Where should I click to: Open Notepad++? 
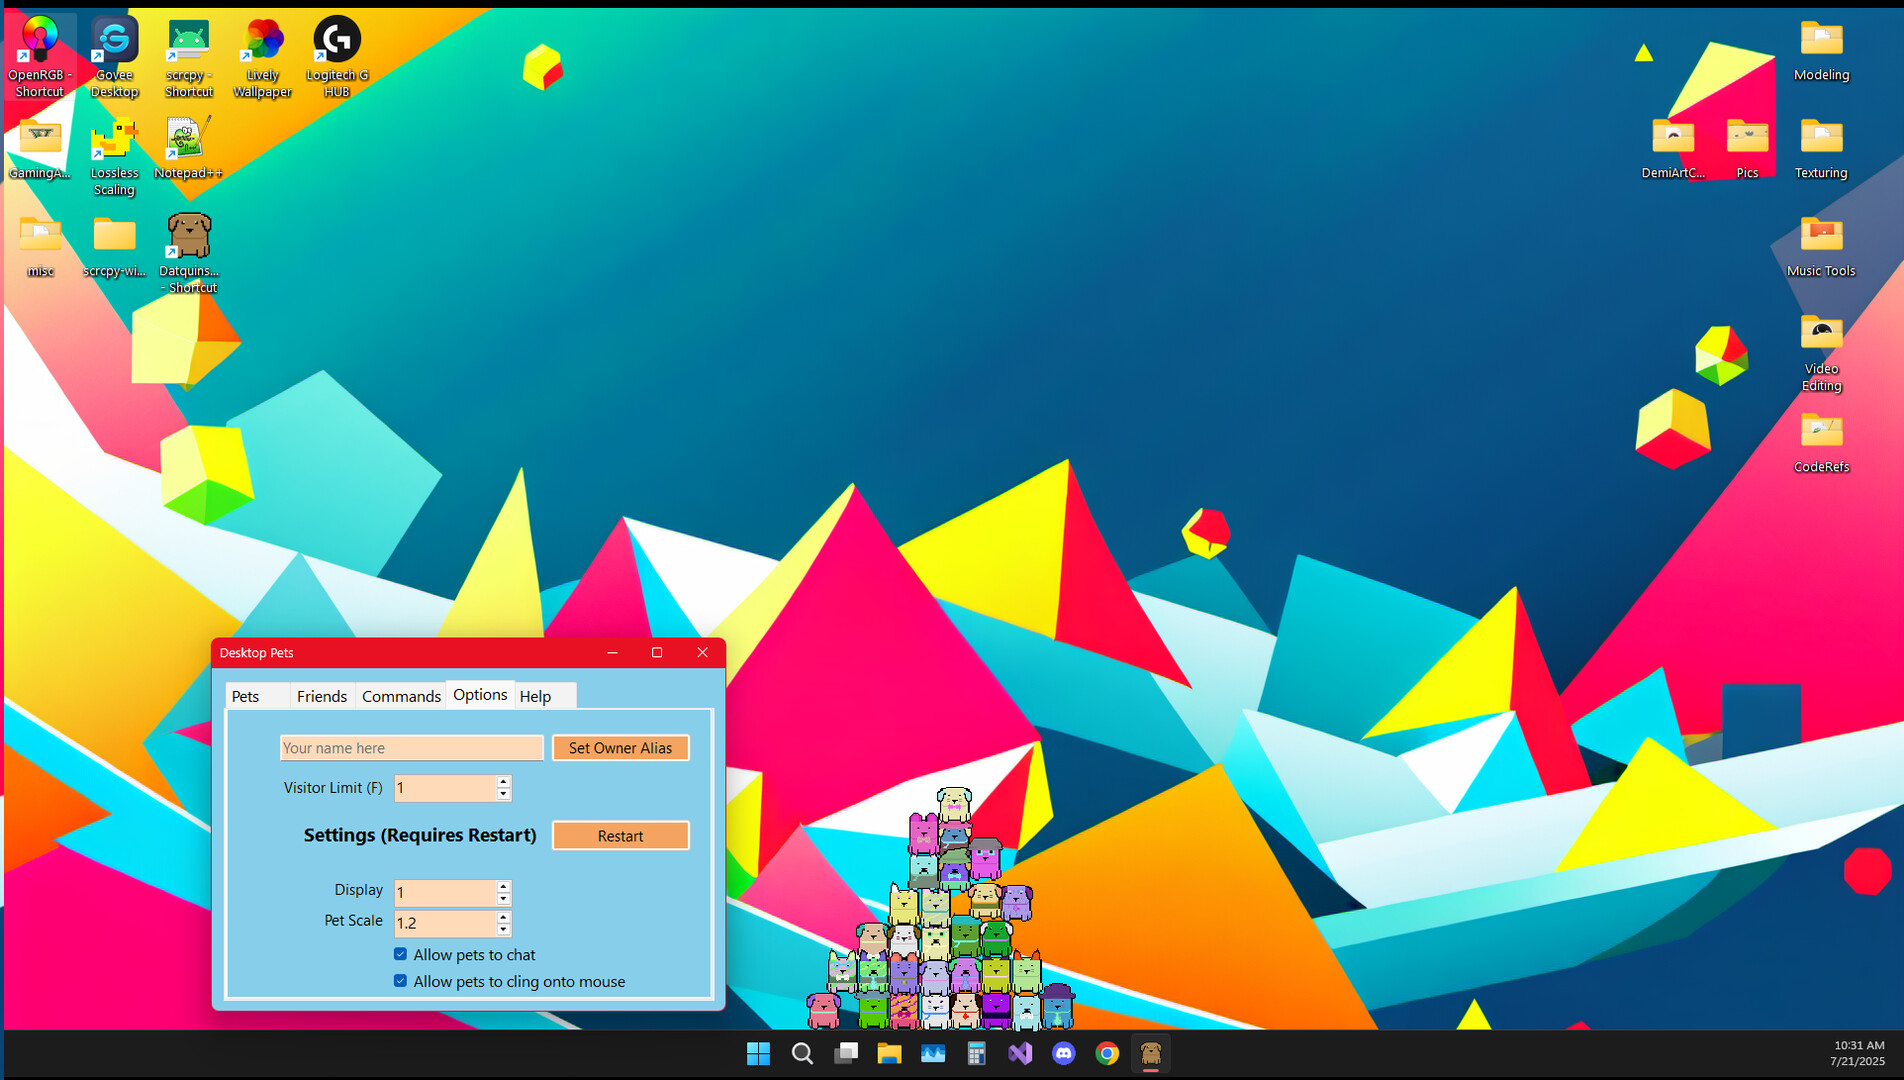[x=189, y=138]
